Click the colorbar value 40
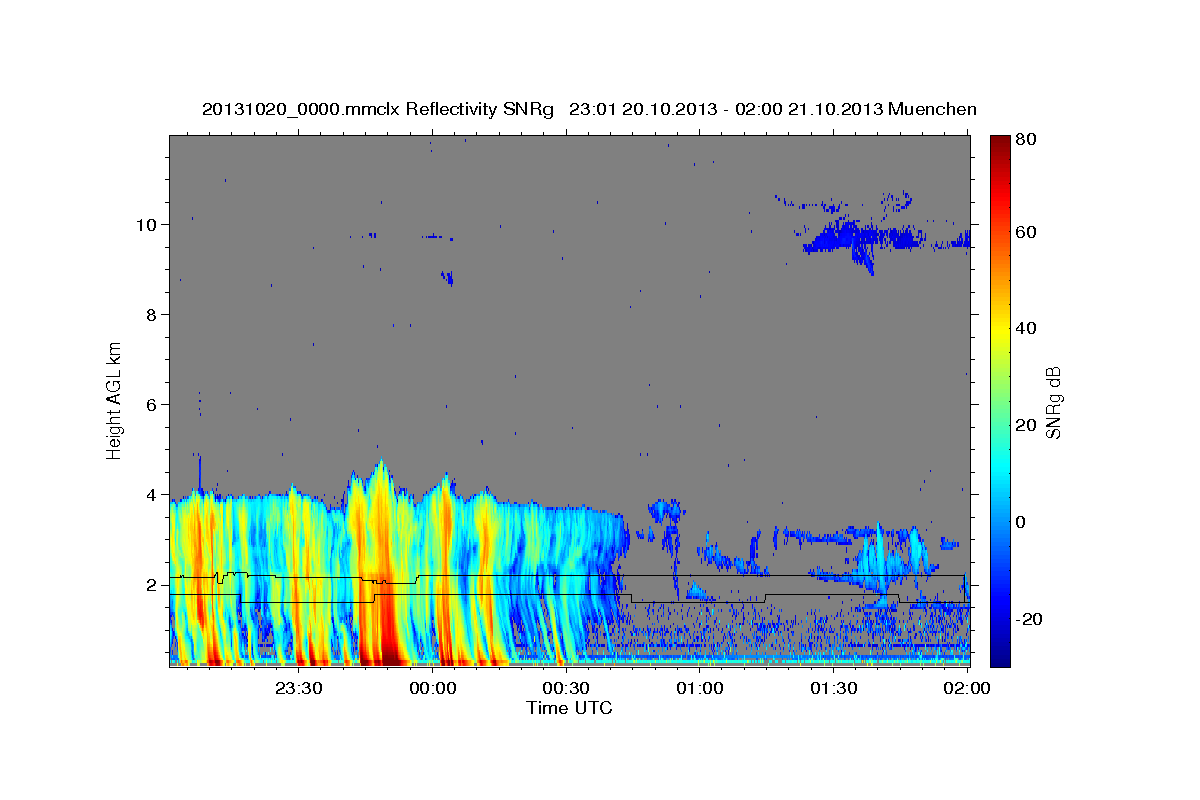This screenshot has height=800, width=1200. click(1027, 329)
